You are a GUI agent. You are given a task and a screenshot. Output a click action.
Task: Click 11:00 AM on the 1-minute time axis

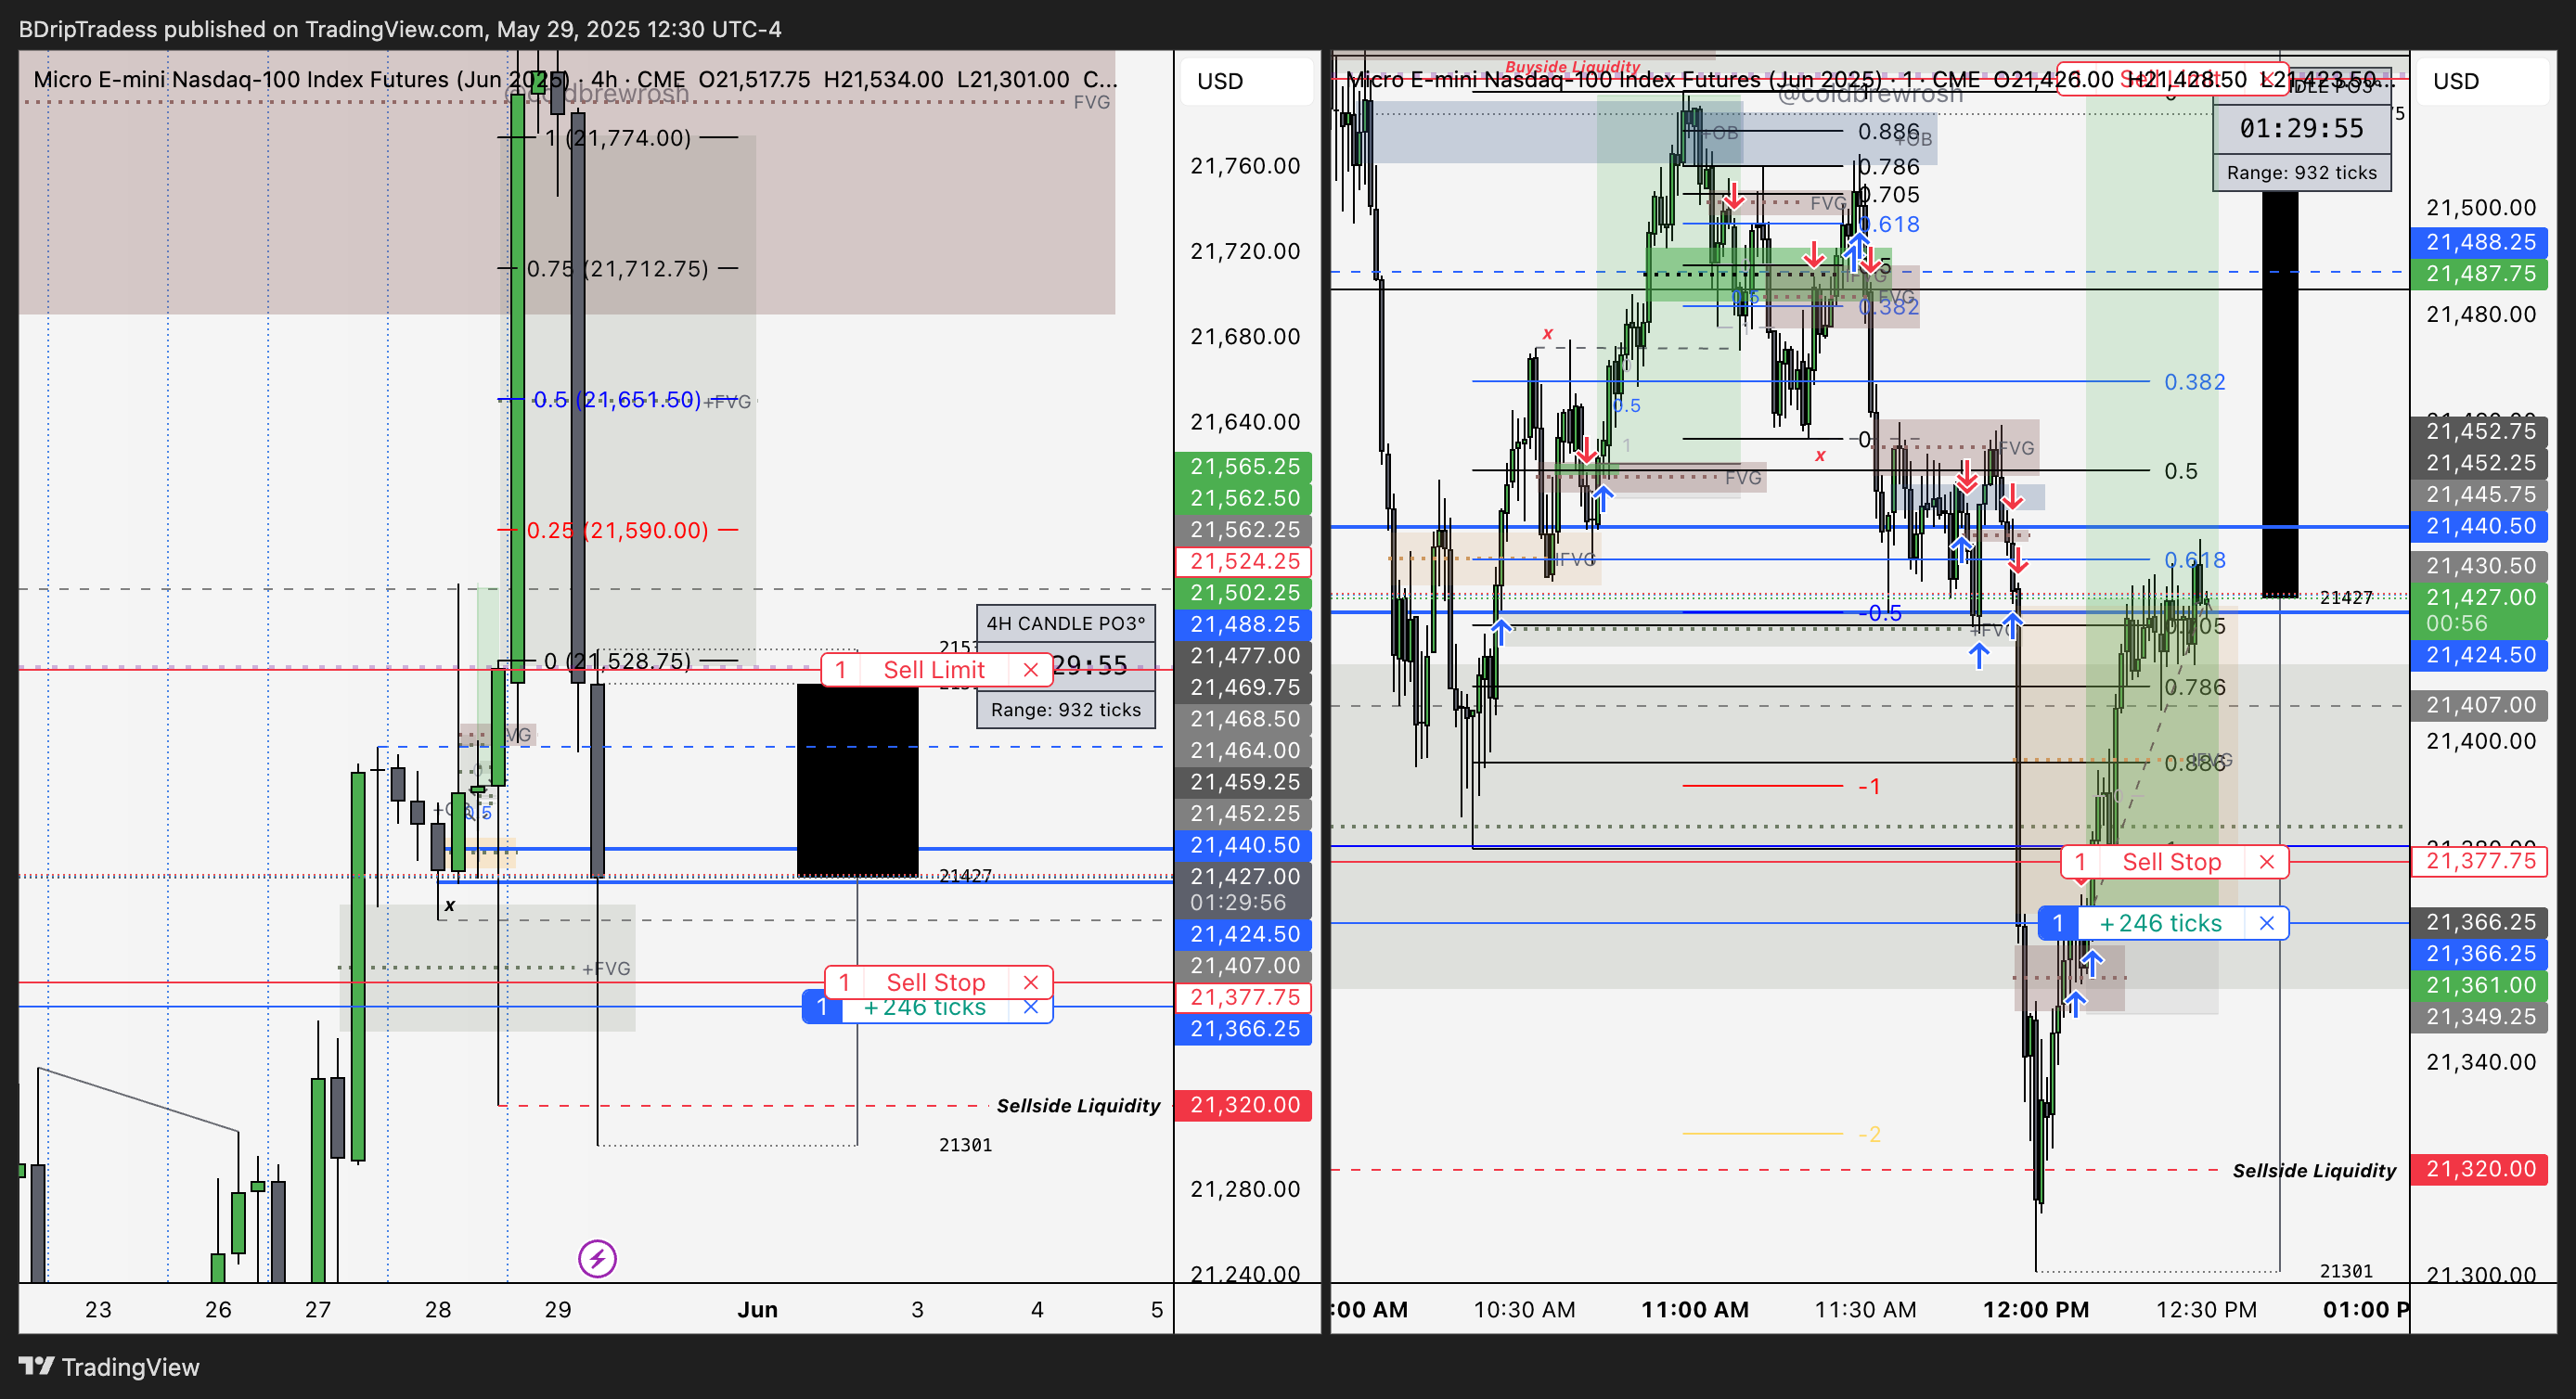point(1695,1309)
